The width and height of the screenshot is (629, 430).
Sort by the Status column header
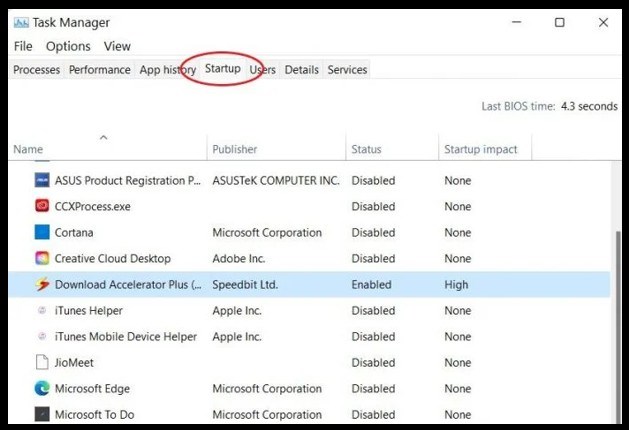pos(392,149)
